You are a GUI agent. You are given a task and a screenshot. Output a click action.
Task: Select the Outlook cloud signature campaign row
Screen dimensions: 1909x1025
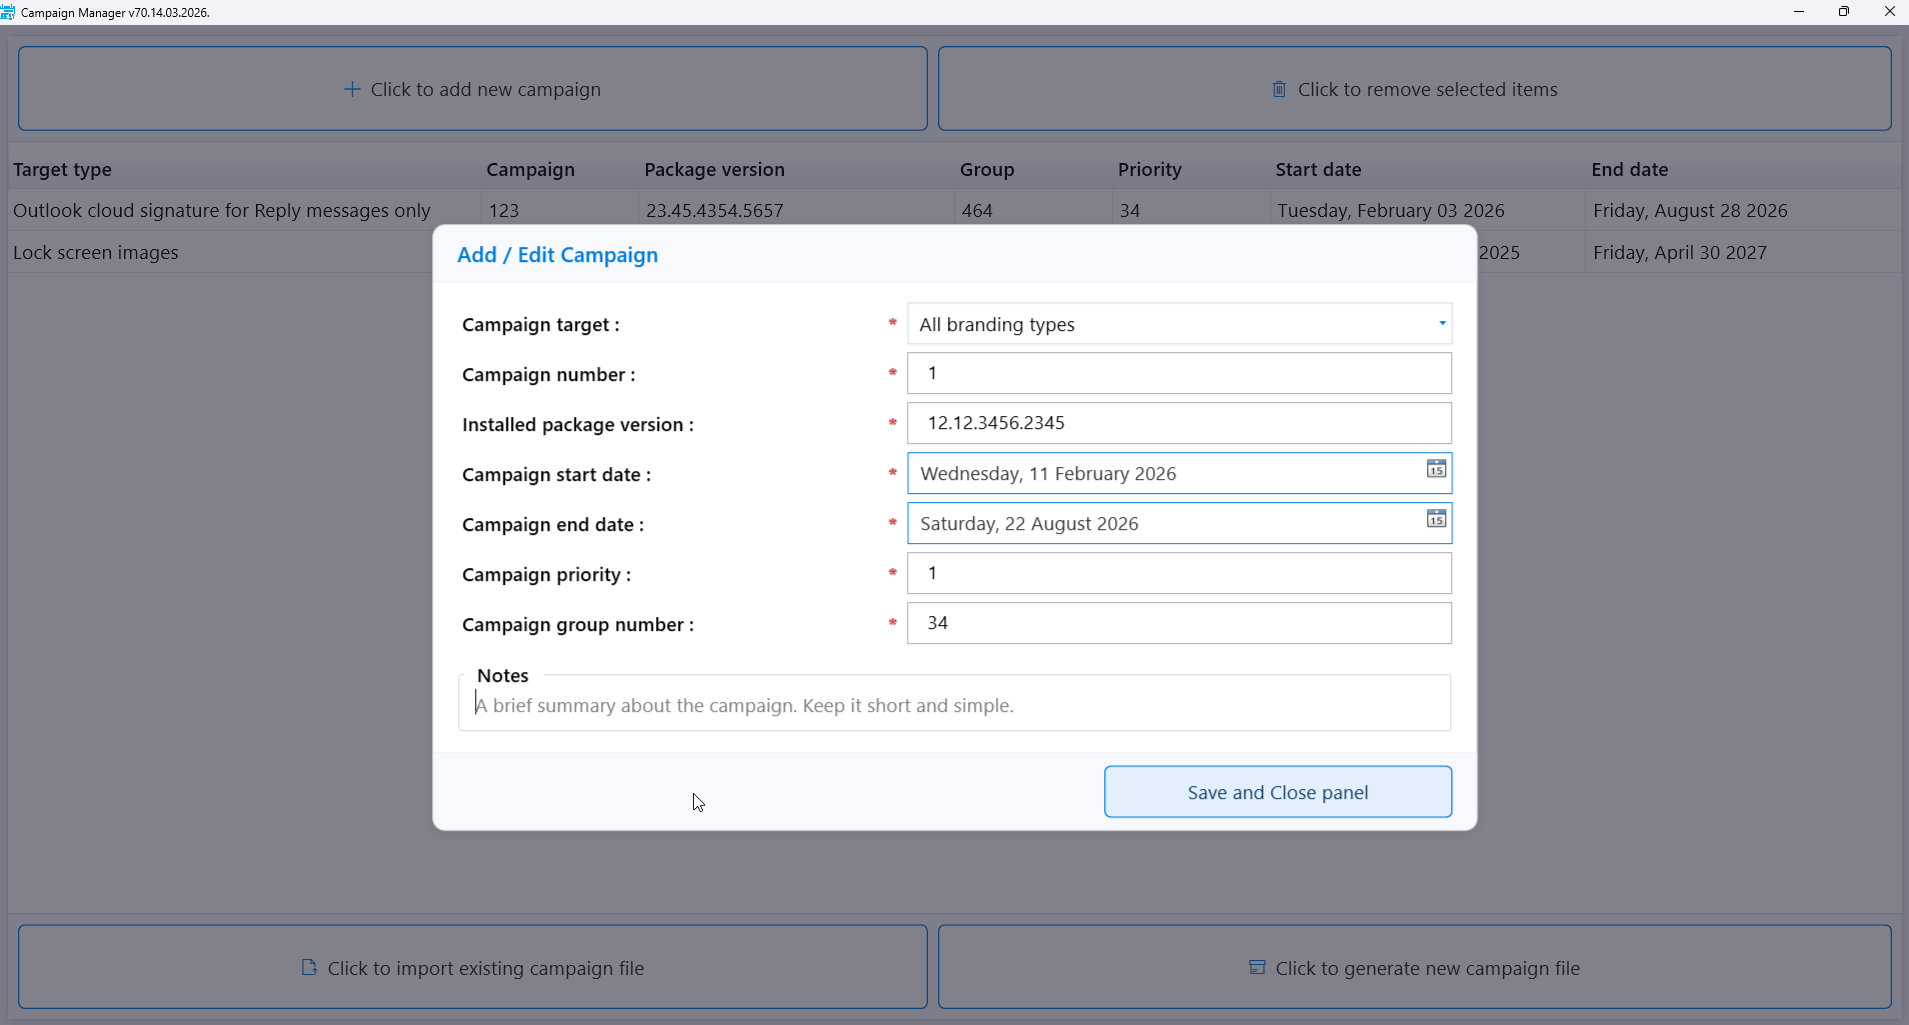[222, 211]
